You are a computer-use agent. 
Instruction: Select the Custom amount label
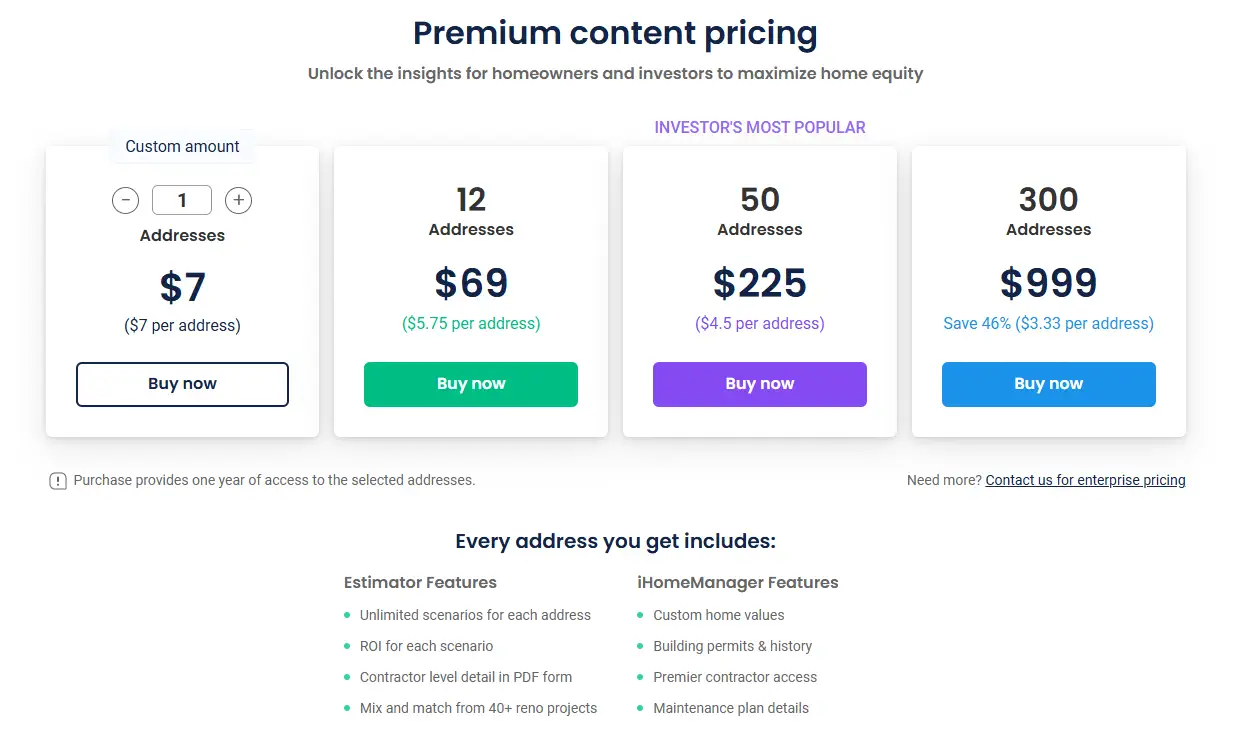coord(182,146)
